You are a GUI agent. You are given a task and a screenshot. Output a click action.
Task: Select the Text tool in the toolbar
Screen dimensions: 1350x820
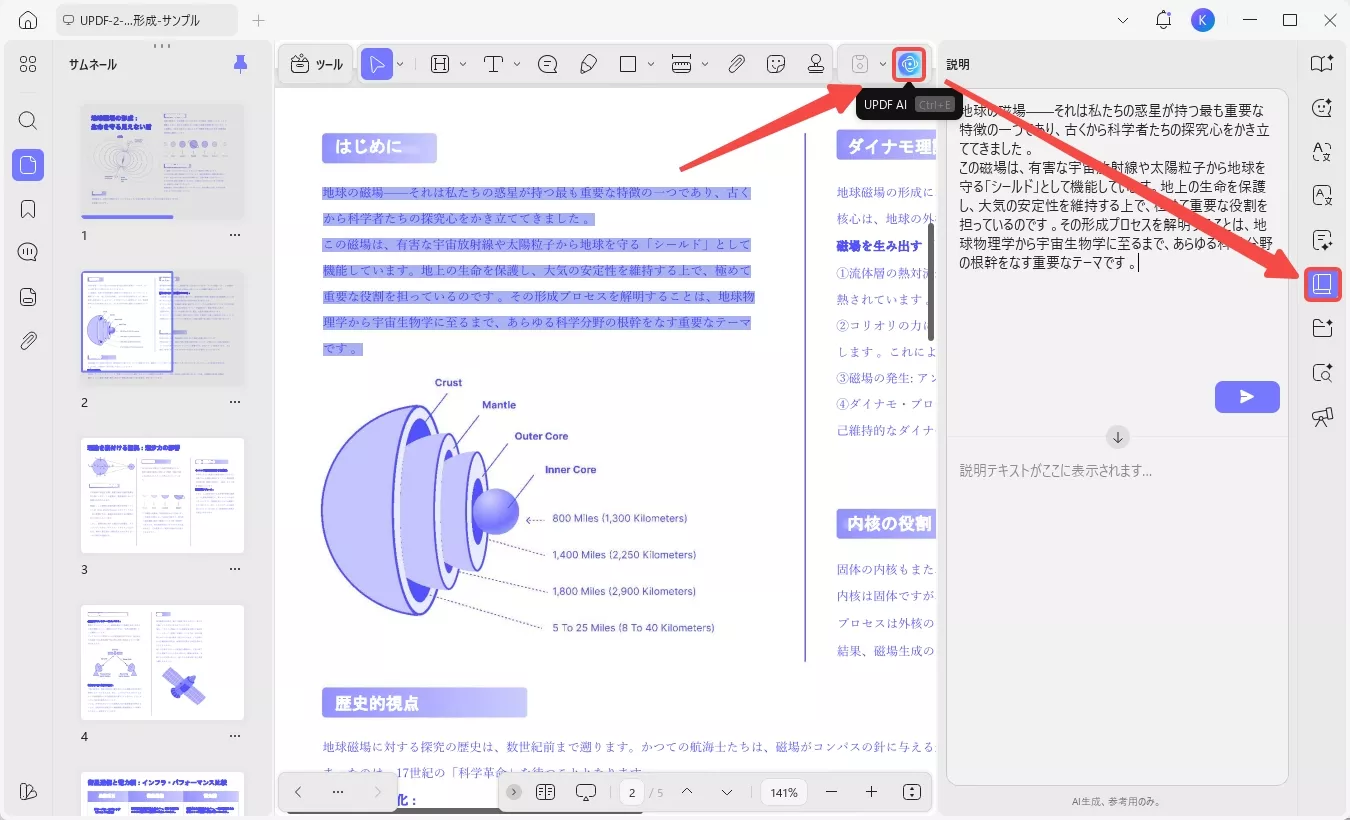(x=494, y=63)
